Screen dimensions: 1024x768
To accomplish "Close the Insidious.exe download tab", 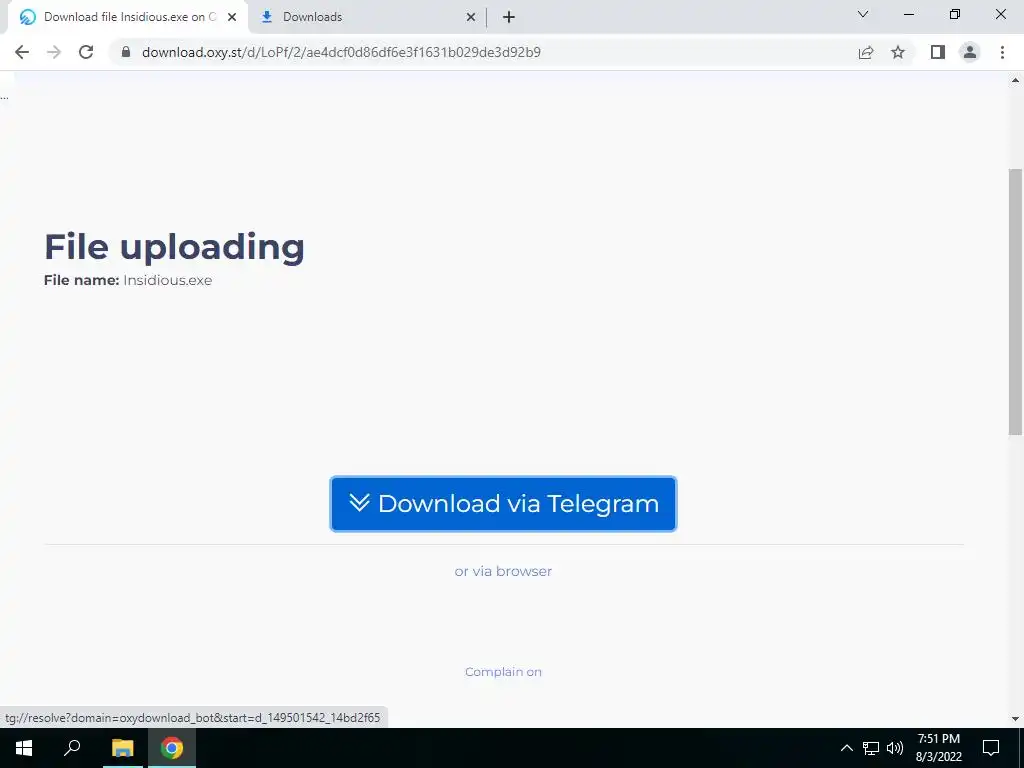I will tap(232, 17).
